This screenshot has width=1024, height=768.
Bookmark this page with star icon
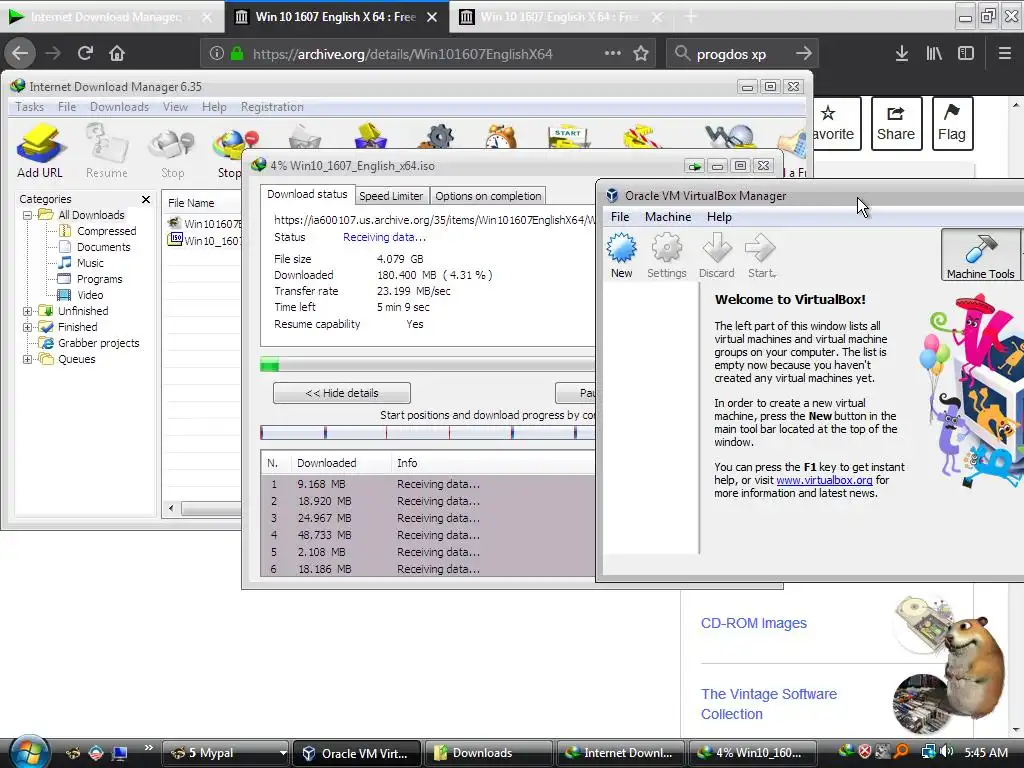pyautogui.click(x=641, y=54)
